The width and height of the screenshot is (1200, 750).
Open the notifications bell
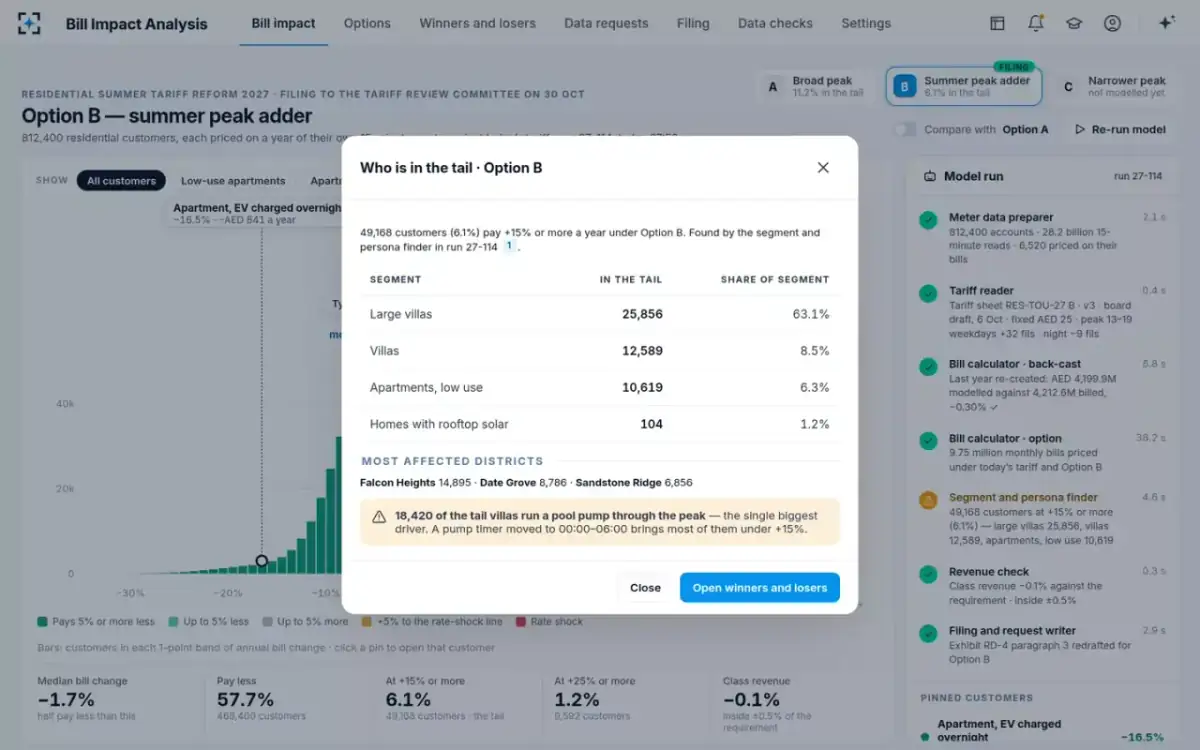1035,23
